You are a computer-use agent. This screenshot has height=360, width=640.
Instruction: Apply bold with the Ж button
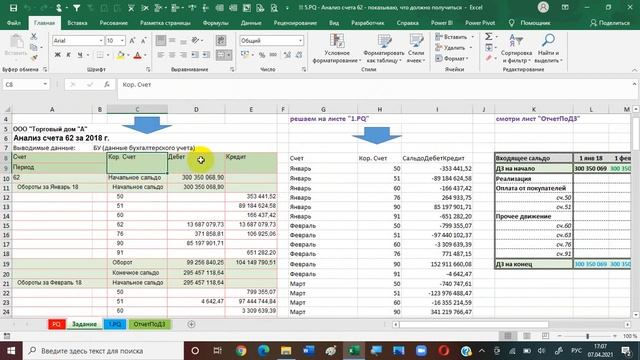pyautogui.click(x=58, y=55)
